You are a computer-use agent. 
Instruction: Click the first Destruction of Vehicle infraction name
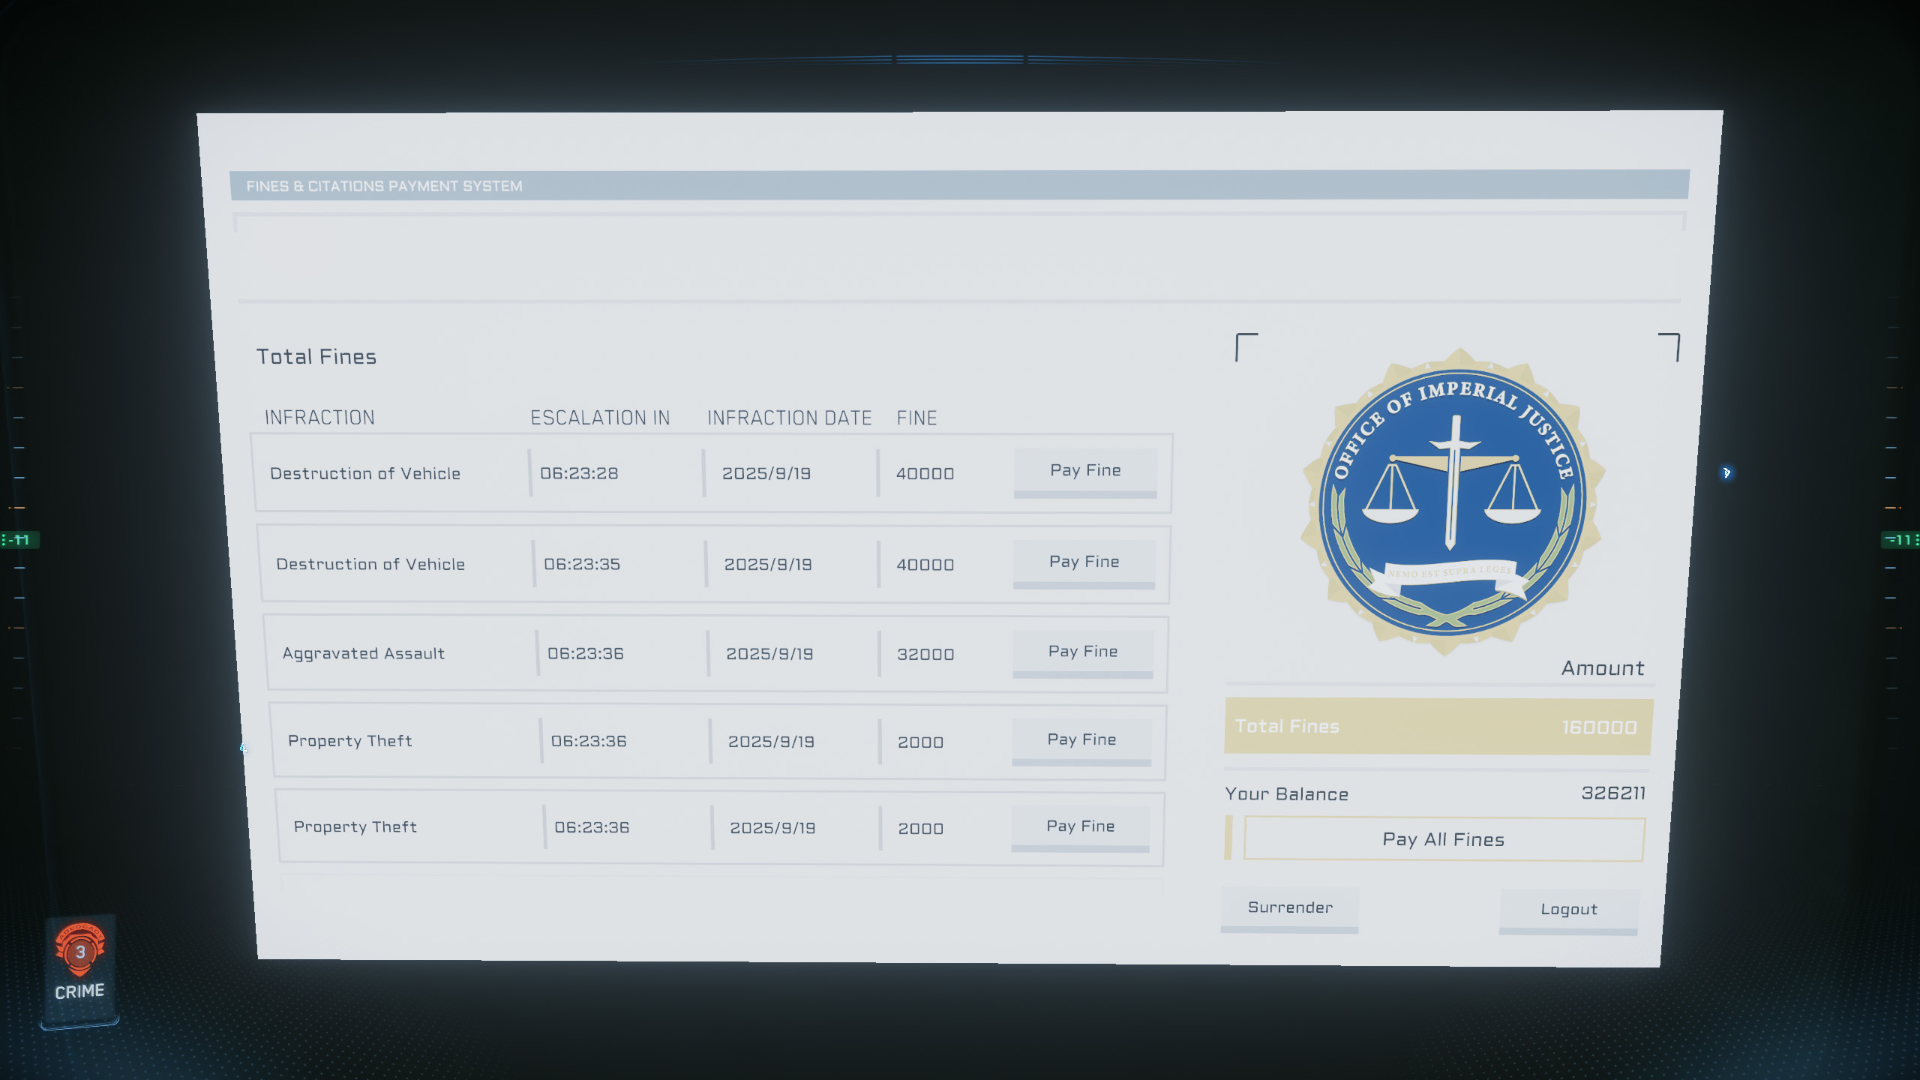coord(365,474)
